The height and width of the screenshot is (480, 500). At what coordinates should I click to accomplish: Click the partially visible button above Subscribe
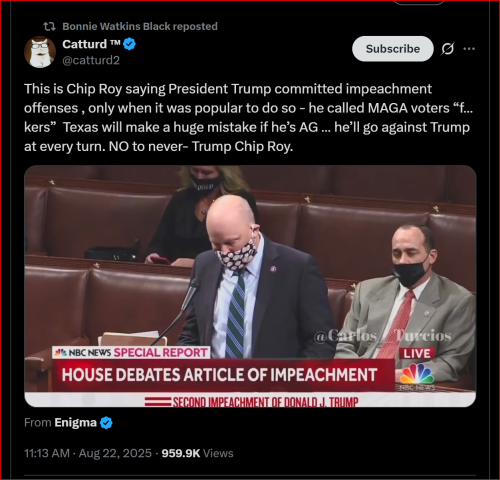(x=419, y=2)
